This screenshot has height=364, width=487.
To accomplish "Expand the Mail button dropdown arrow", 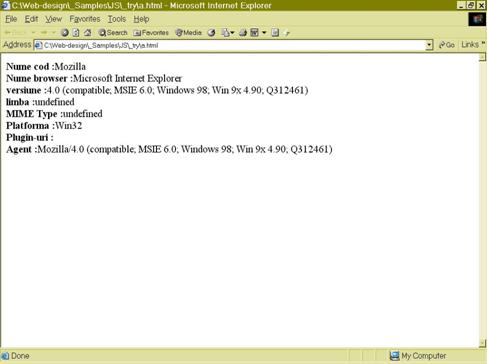I will pos(232,33).
